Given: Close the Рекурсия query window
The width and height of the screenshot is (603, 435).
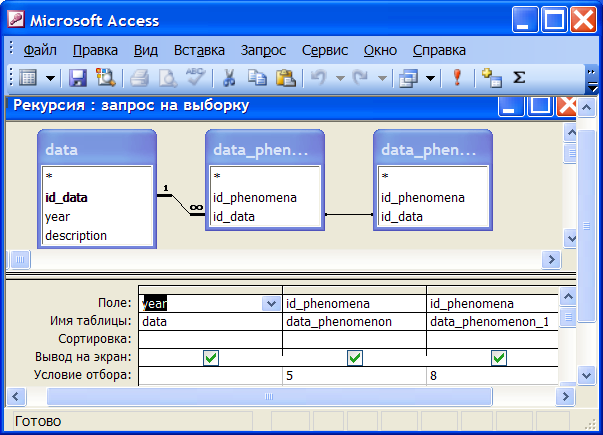Looking at the screenshot, I should coord(566,106).
